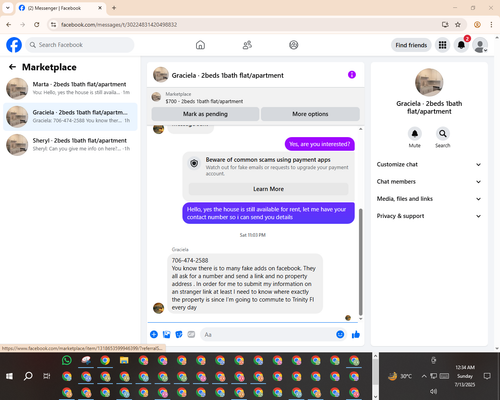Open the notifications bell with badge

pos(461,45)
